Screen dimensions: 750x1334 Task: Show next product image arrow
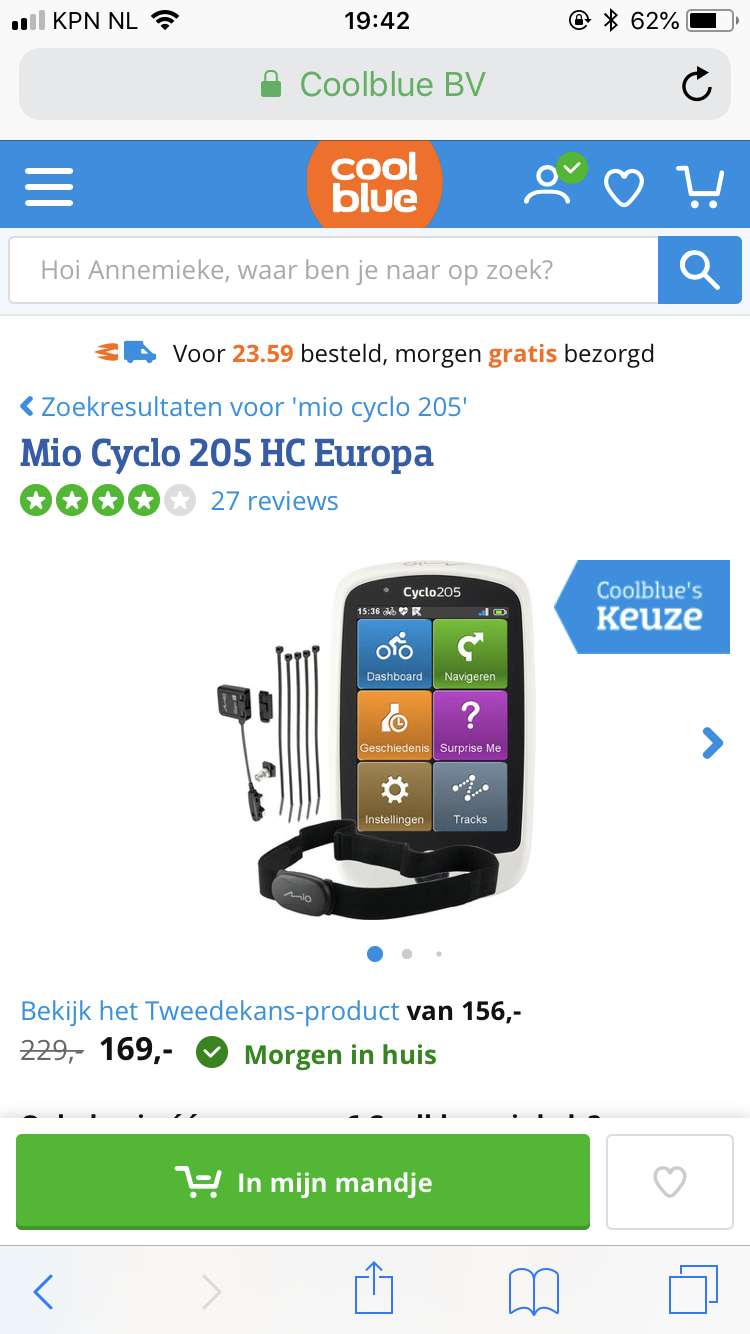point(712,743)
